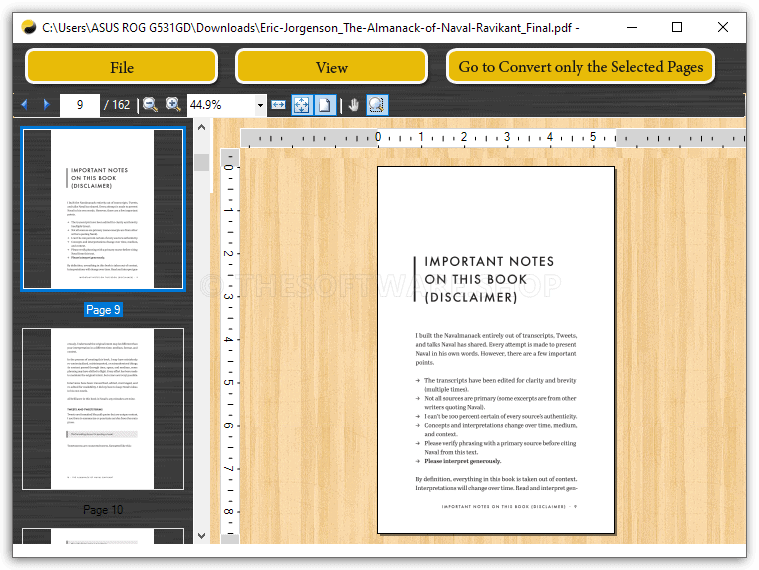759x570 pixels.
Task: Toggle the fit page view icon
Action: (302, 105)
